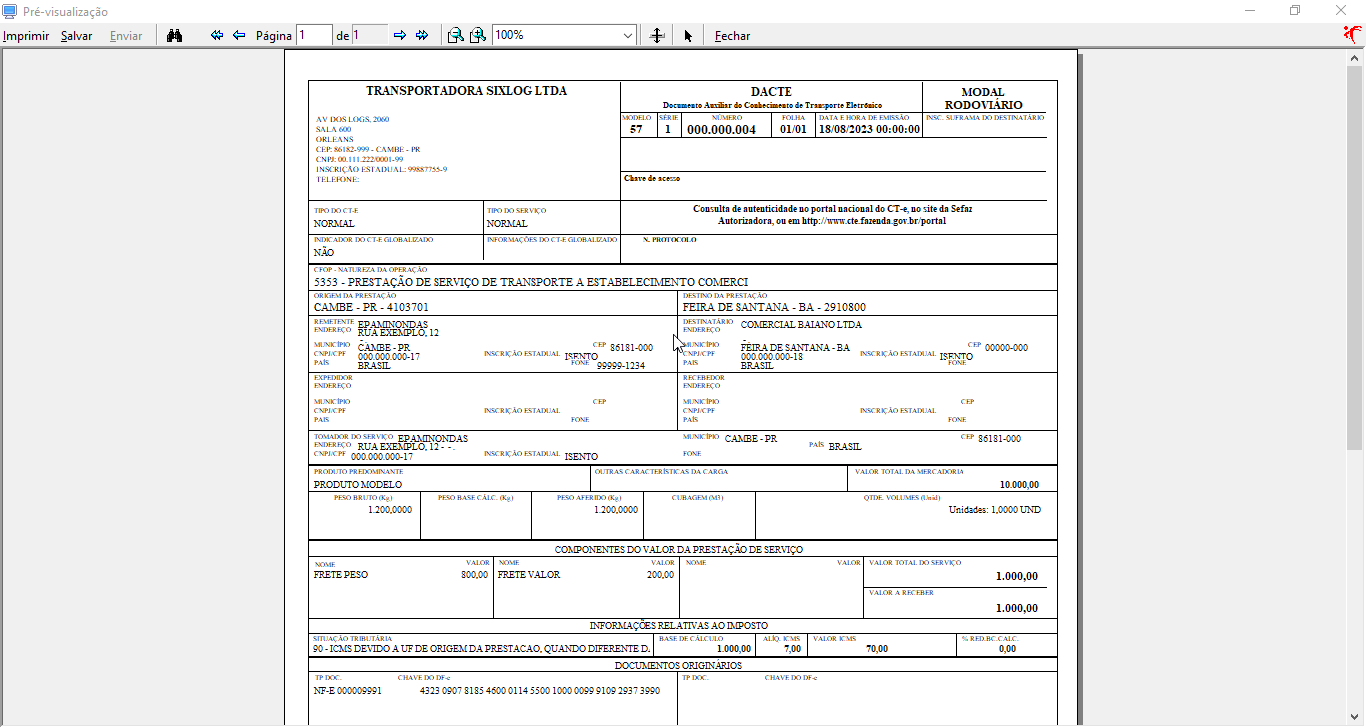Click 'TRANSPORTADORA SIXLOG LTDA' heading
This screenshot has width=1366, height=728.
(466, 91)
